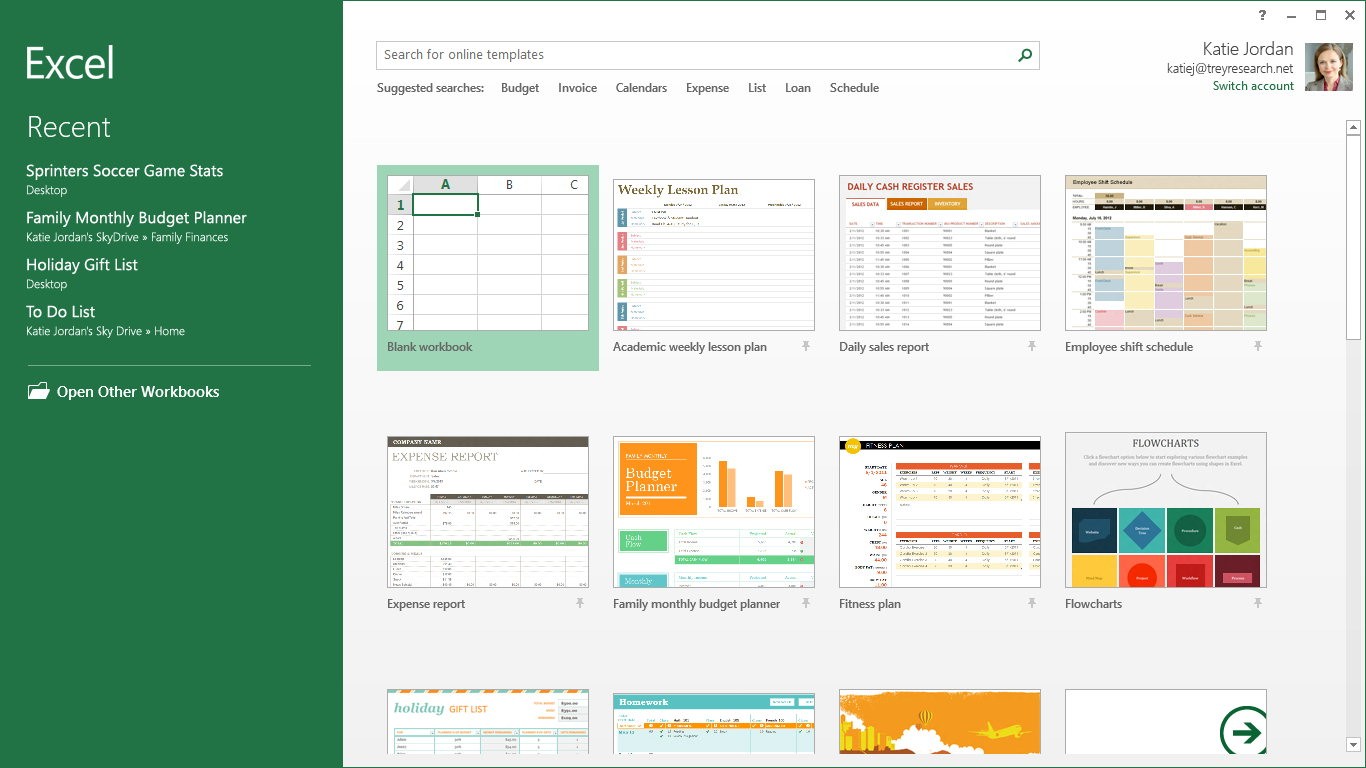This screenshot has height=768, width=1366.
Task: Pin the Fitness plan template
Action: point(1032,603)
